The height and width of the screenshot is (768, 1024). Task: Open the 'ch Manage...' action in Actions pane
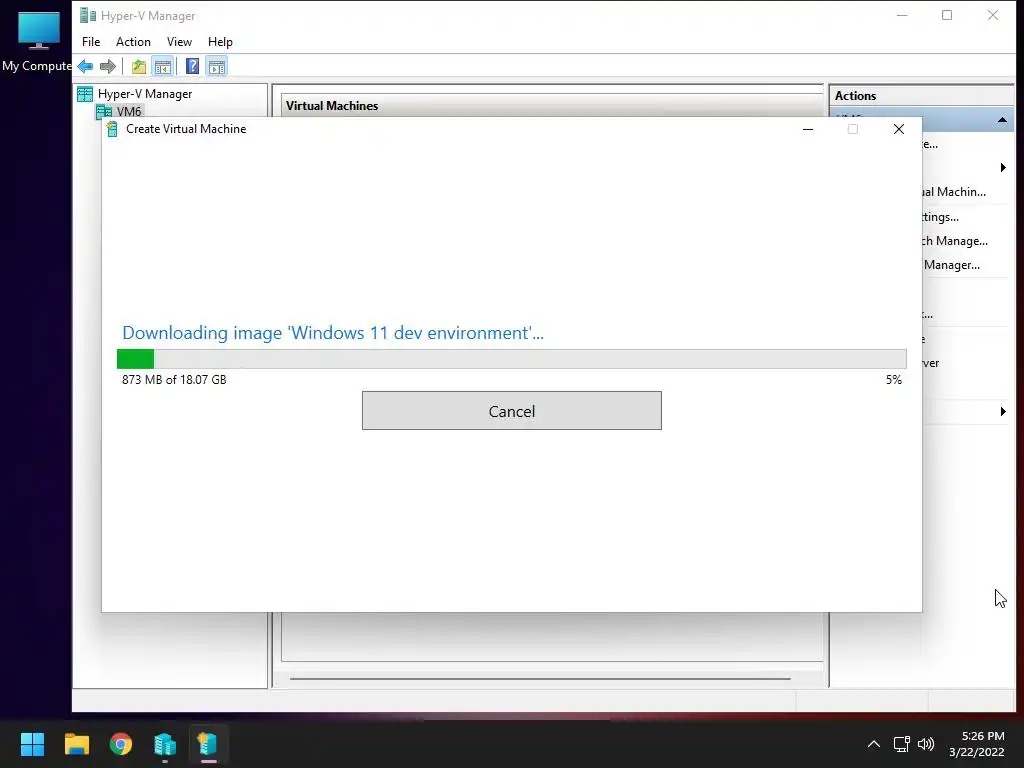click(x=955, y=241)
